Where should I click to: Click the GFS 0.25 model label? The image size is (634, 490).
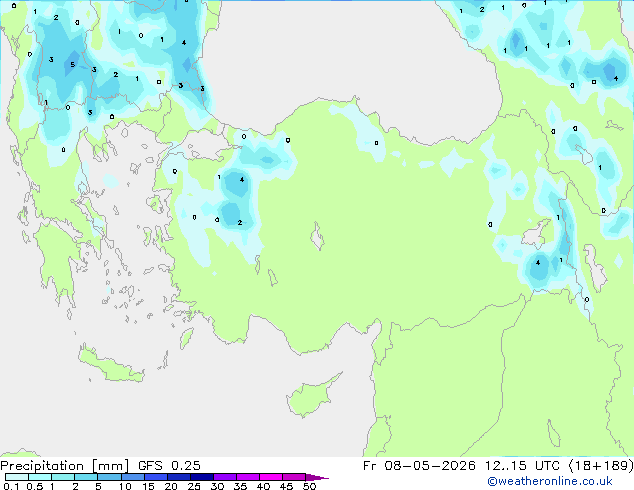click(x=169, y=466)
